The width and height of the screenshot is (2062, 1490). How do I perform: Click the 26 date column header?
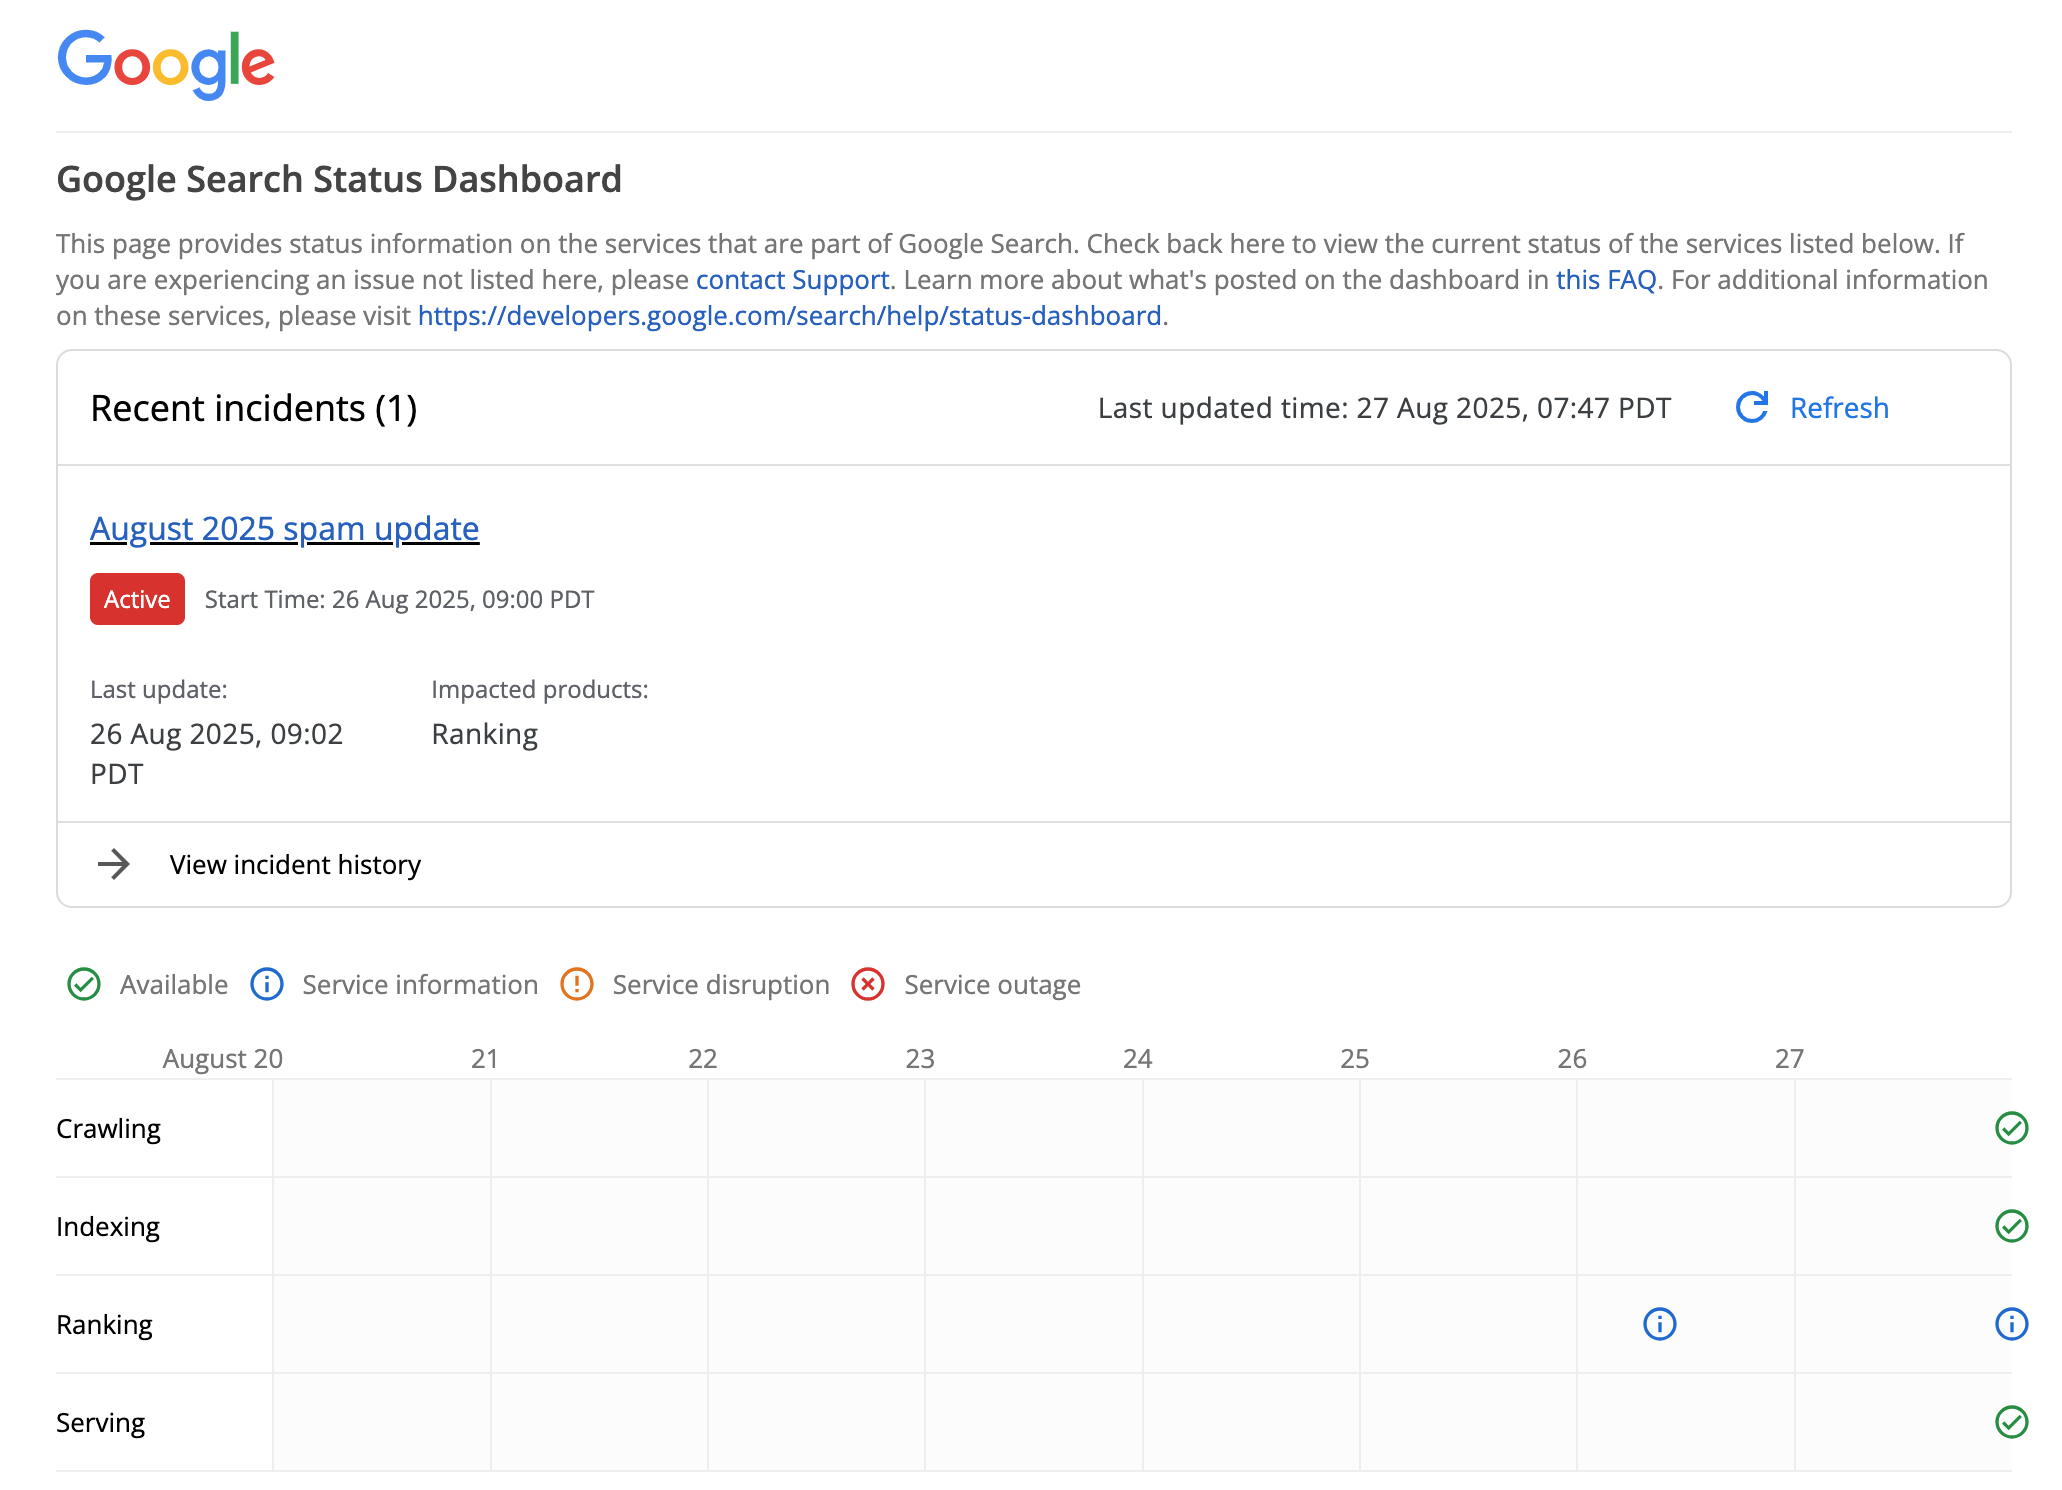point(1572,1058)
